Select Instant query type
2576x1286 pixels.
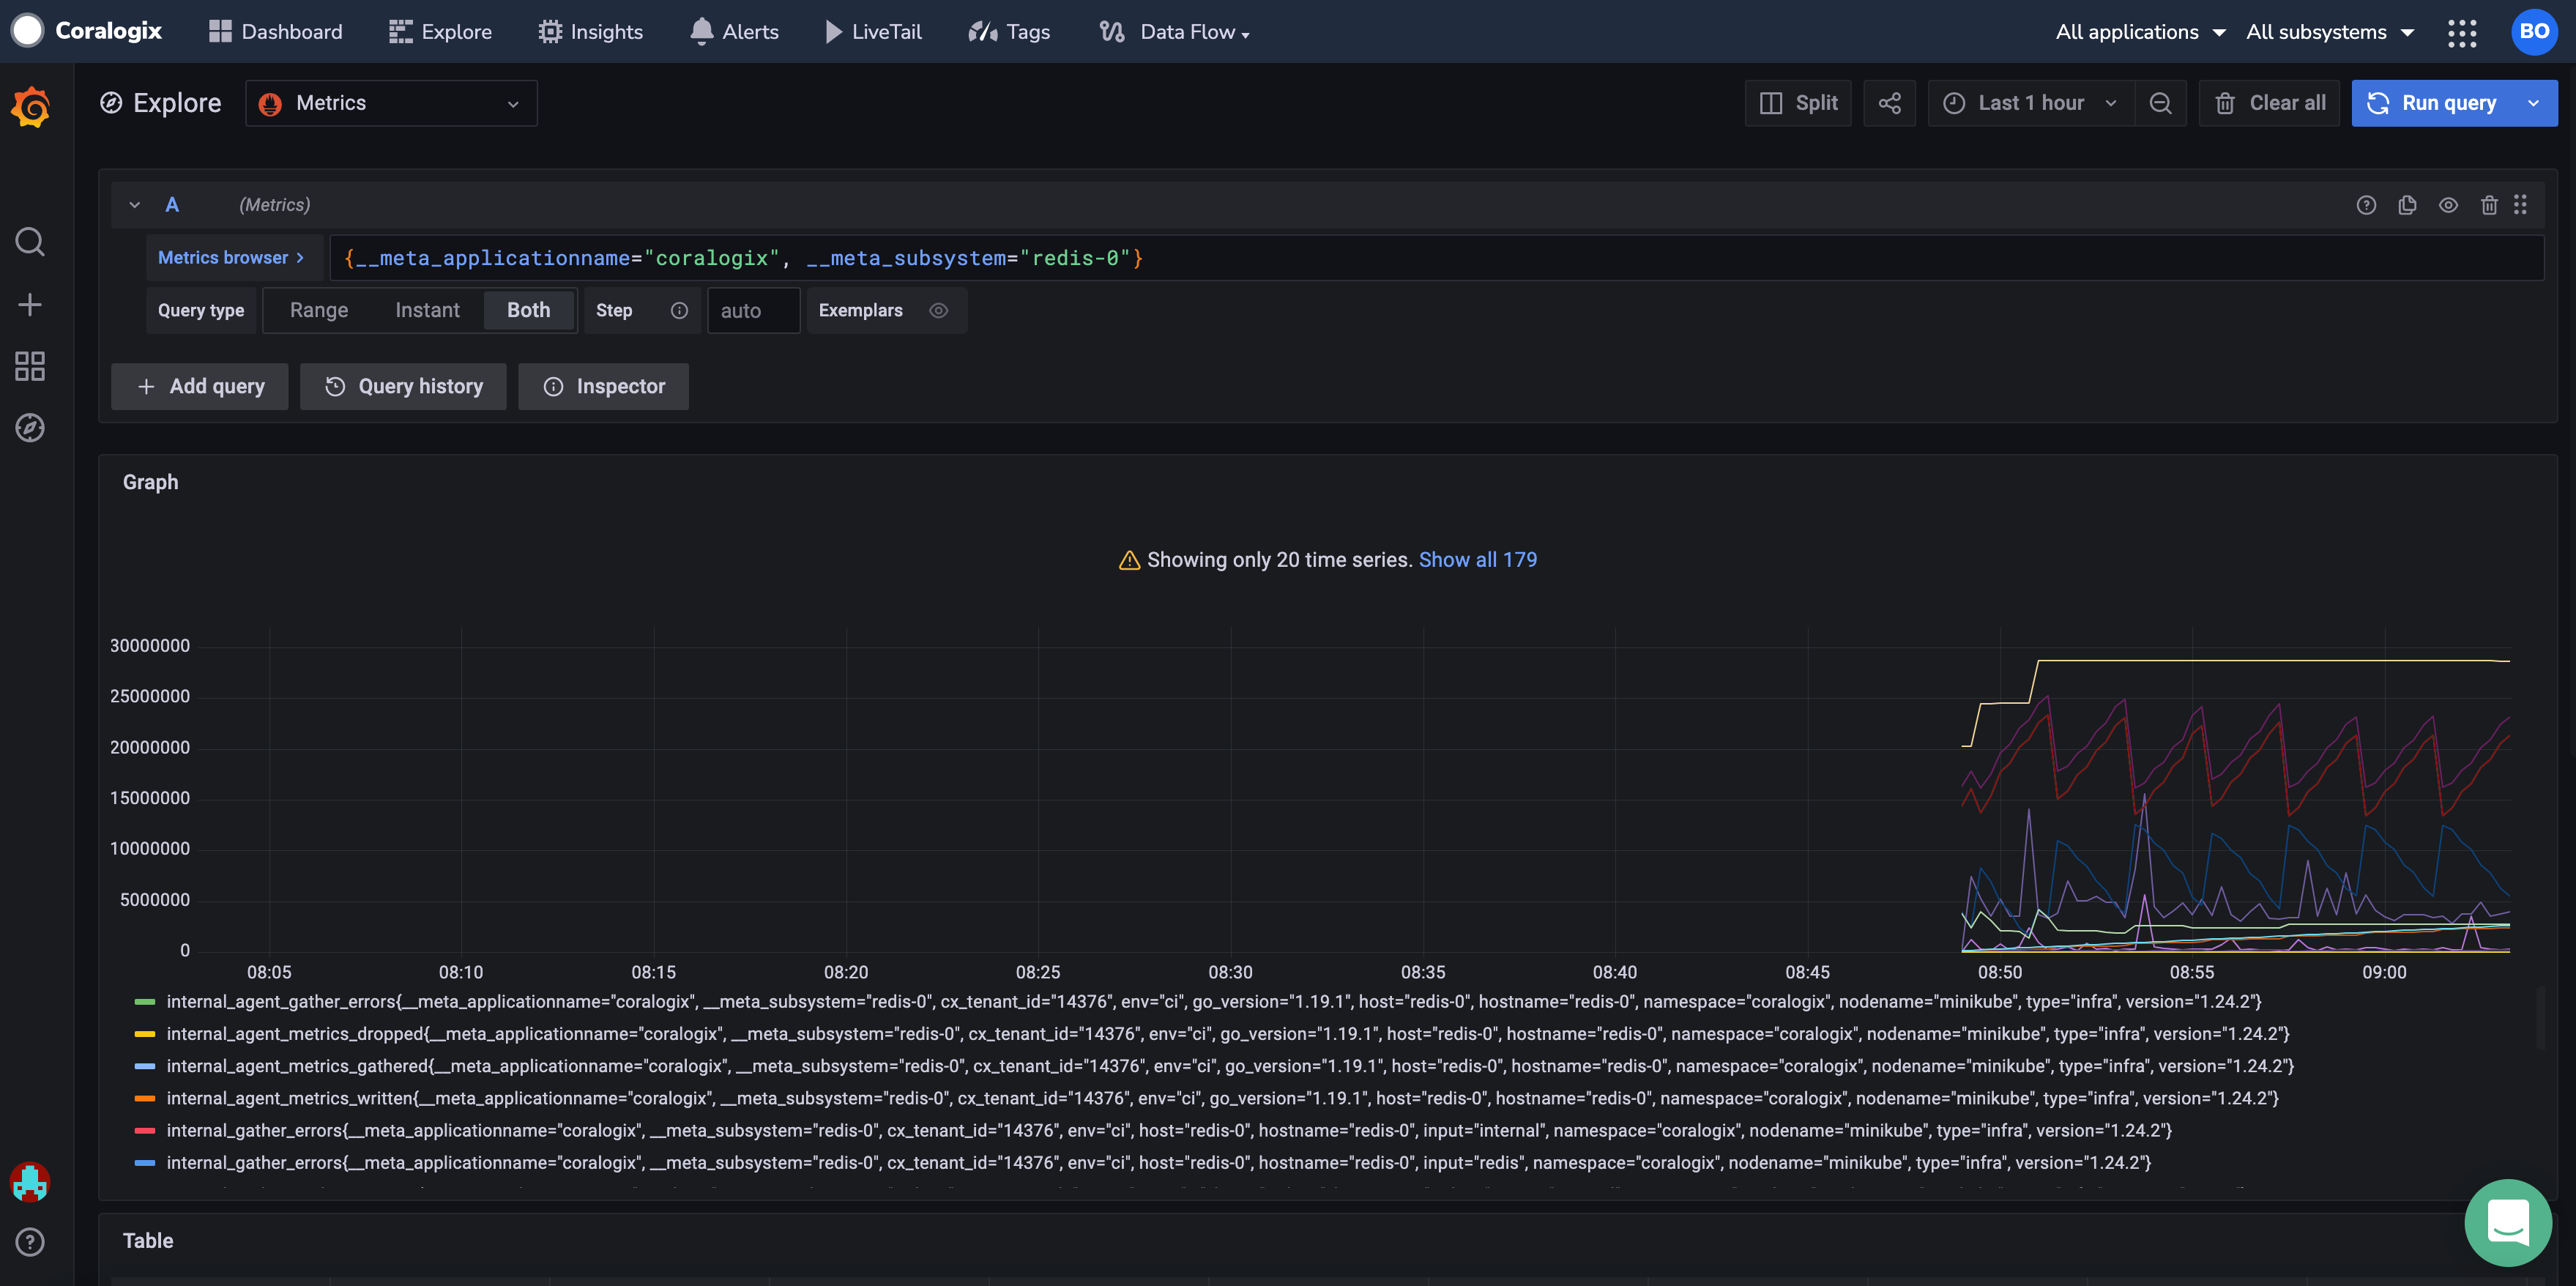427,311
